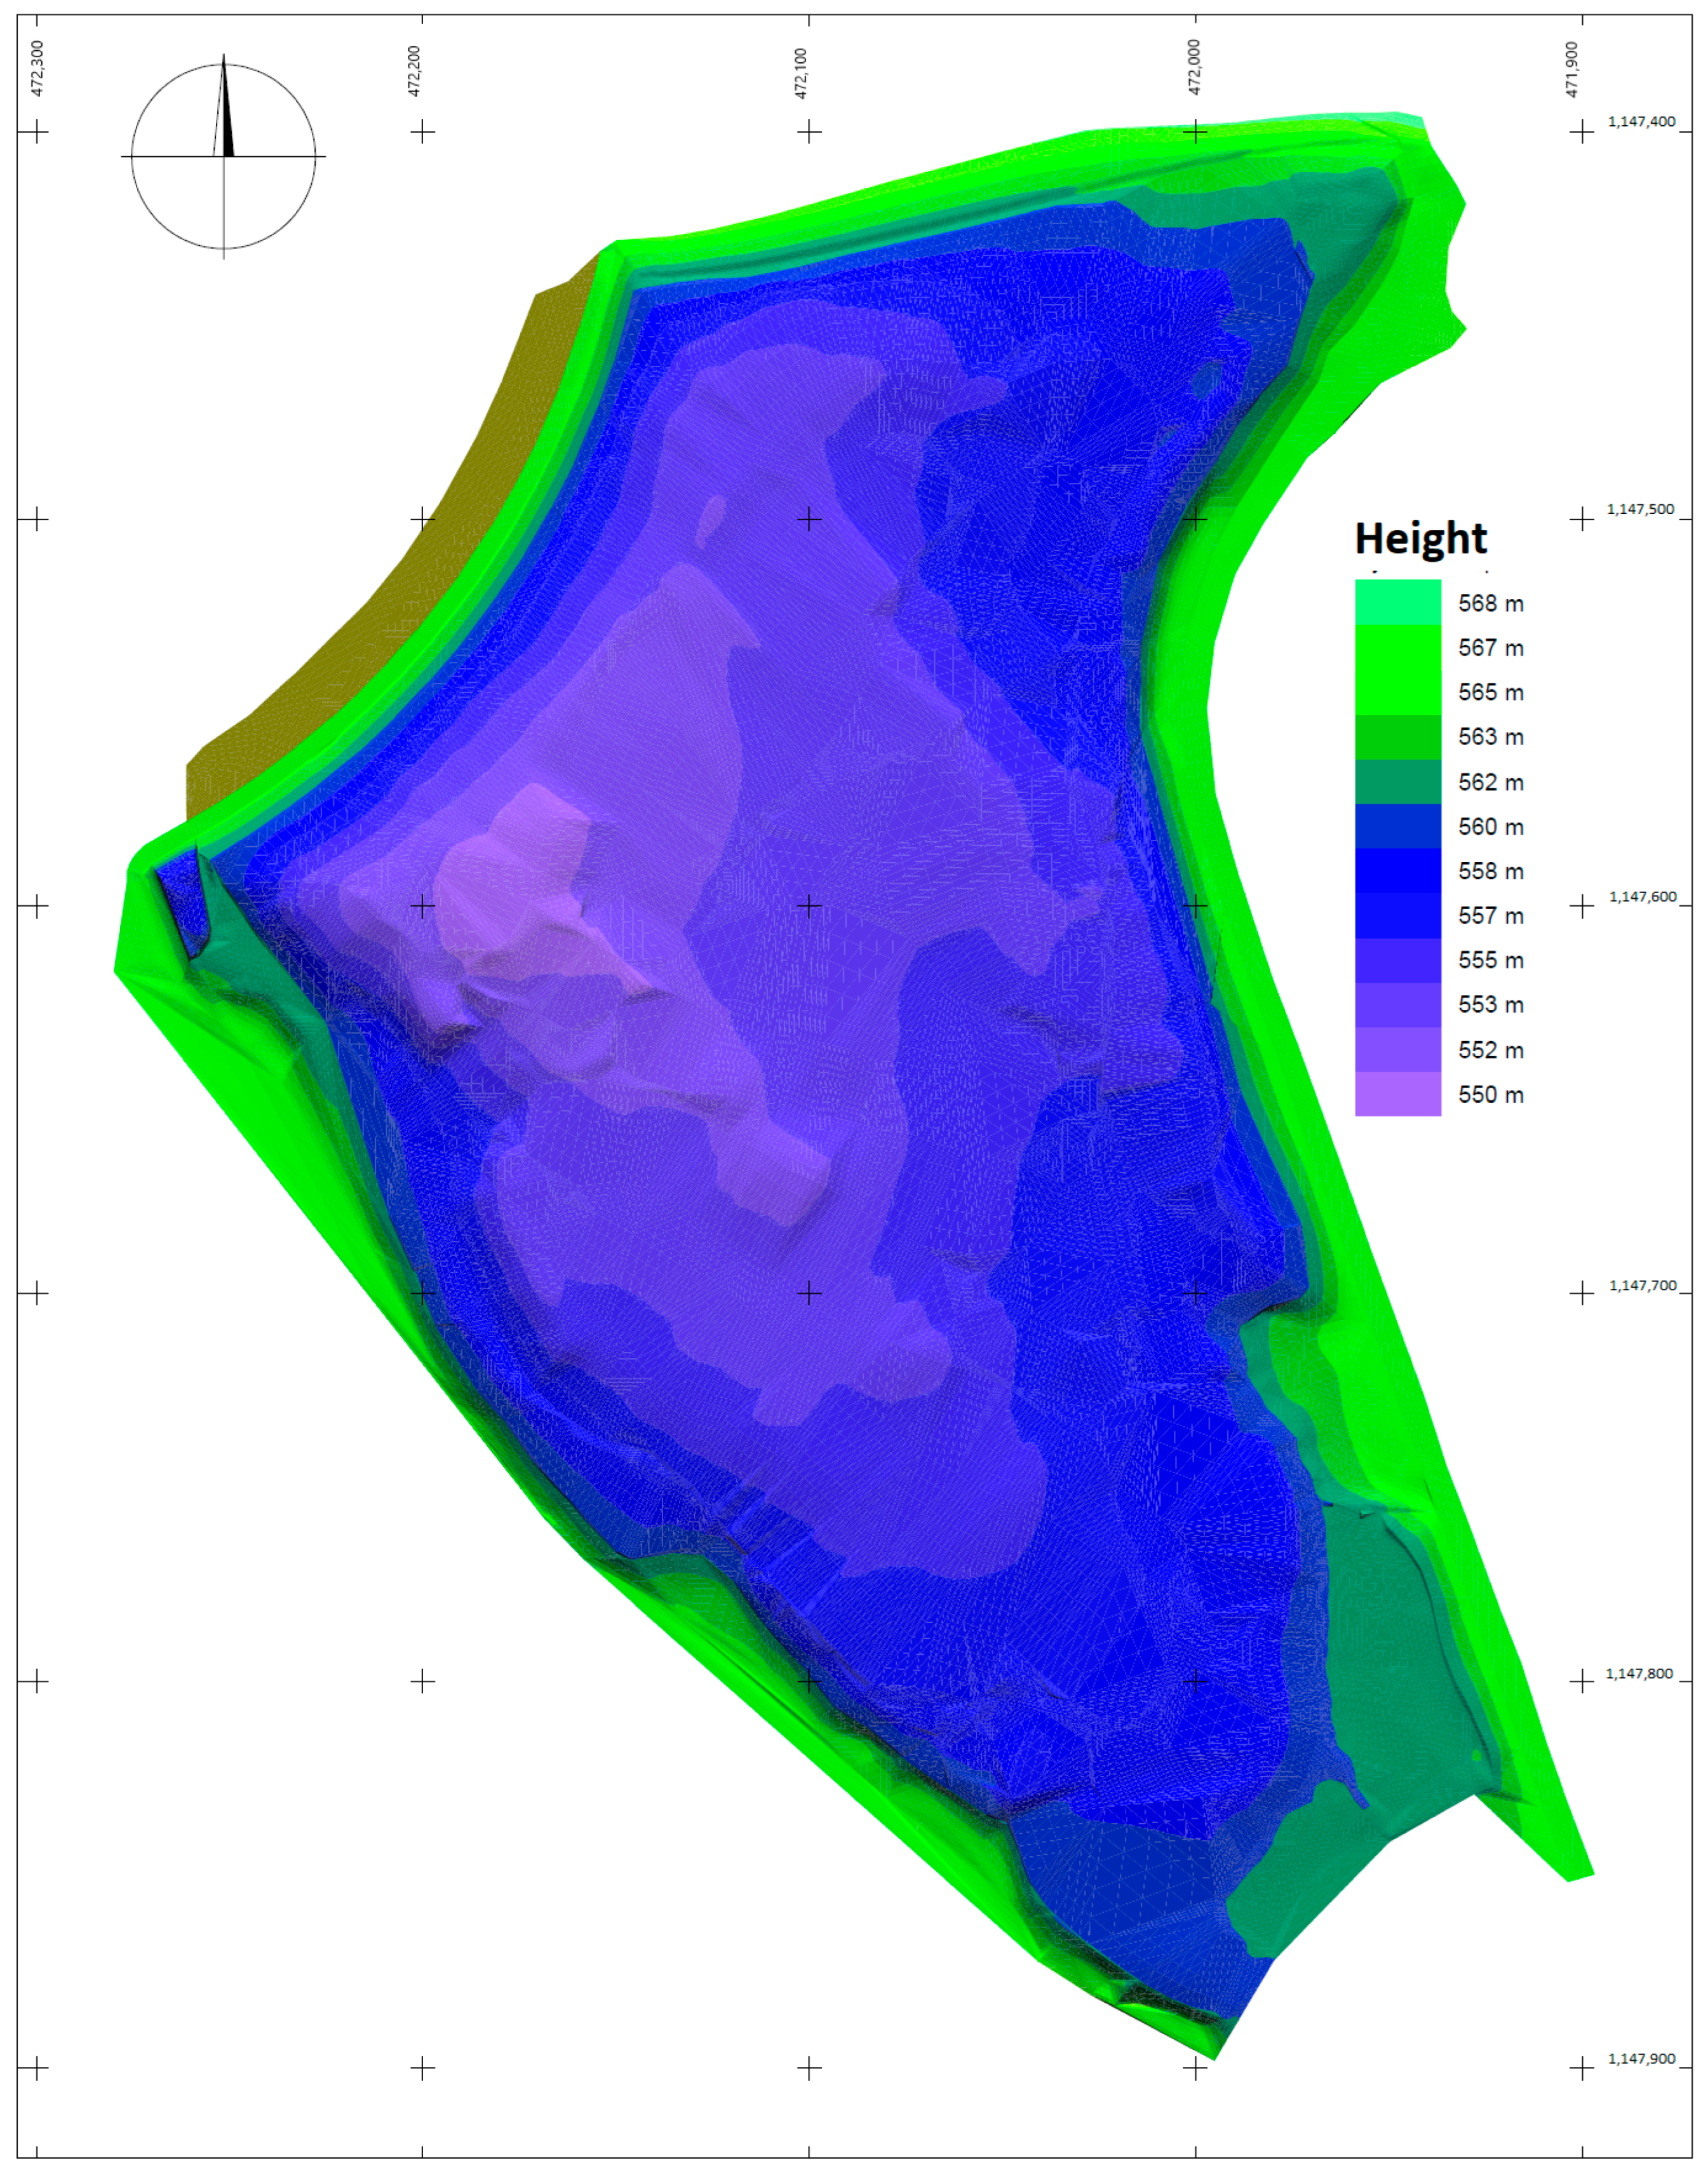
Task: Click the 568 m legend color swatch
Action: pos(1397,603)
